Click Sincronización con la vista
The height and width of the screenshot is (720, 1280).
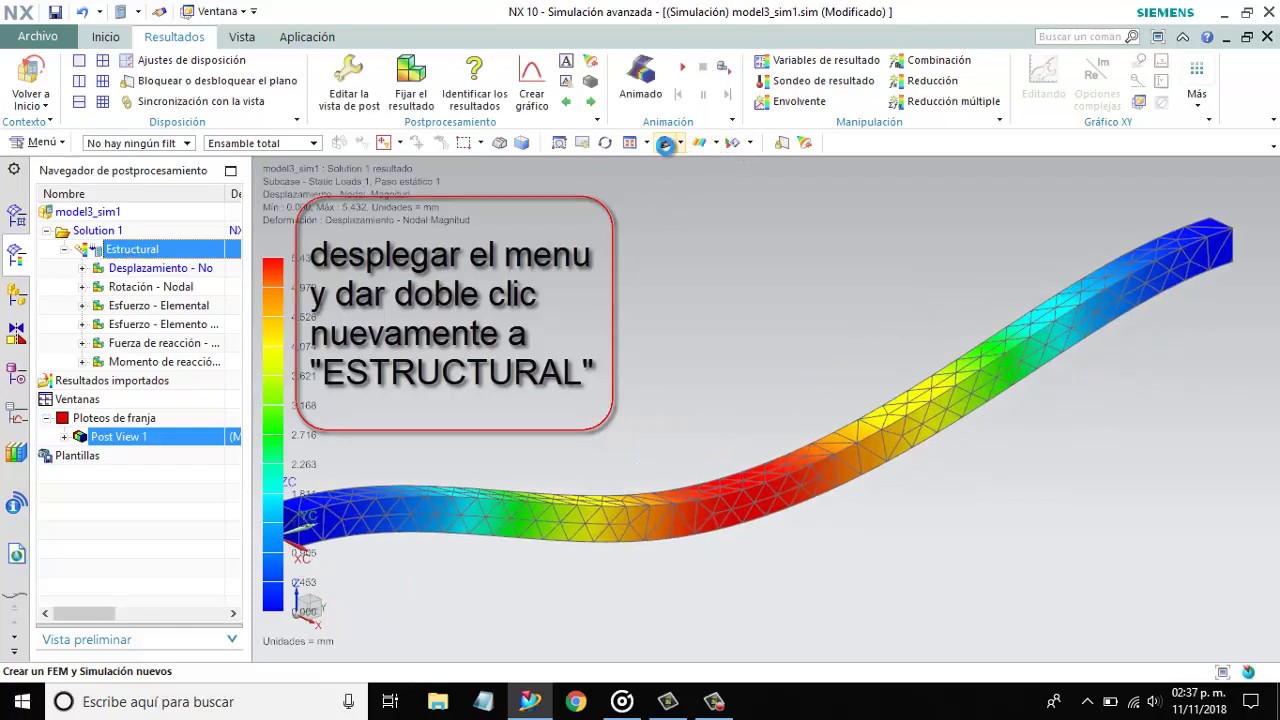point(192,101)
